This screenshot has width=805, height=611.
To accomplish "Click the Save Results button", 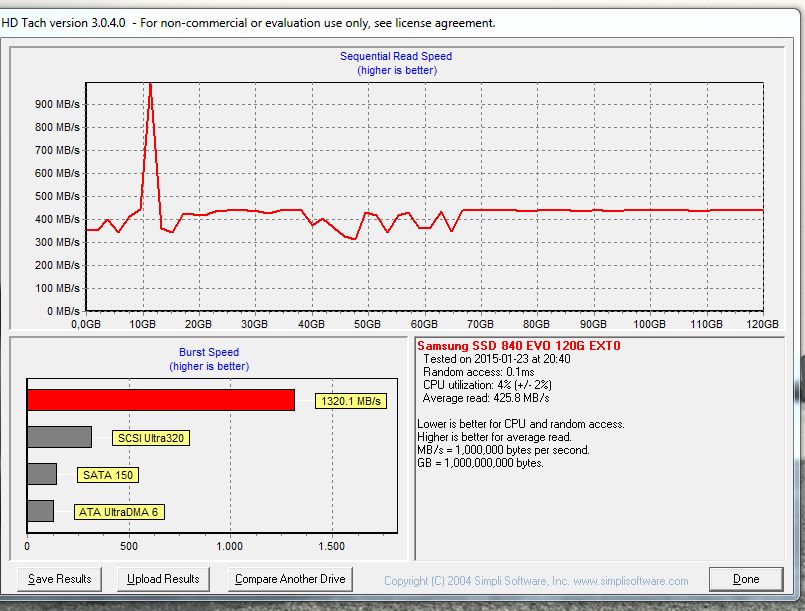I will [60, 579].
